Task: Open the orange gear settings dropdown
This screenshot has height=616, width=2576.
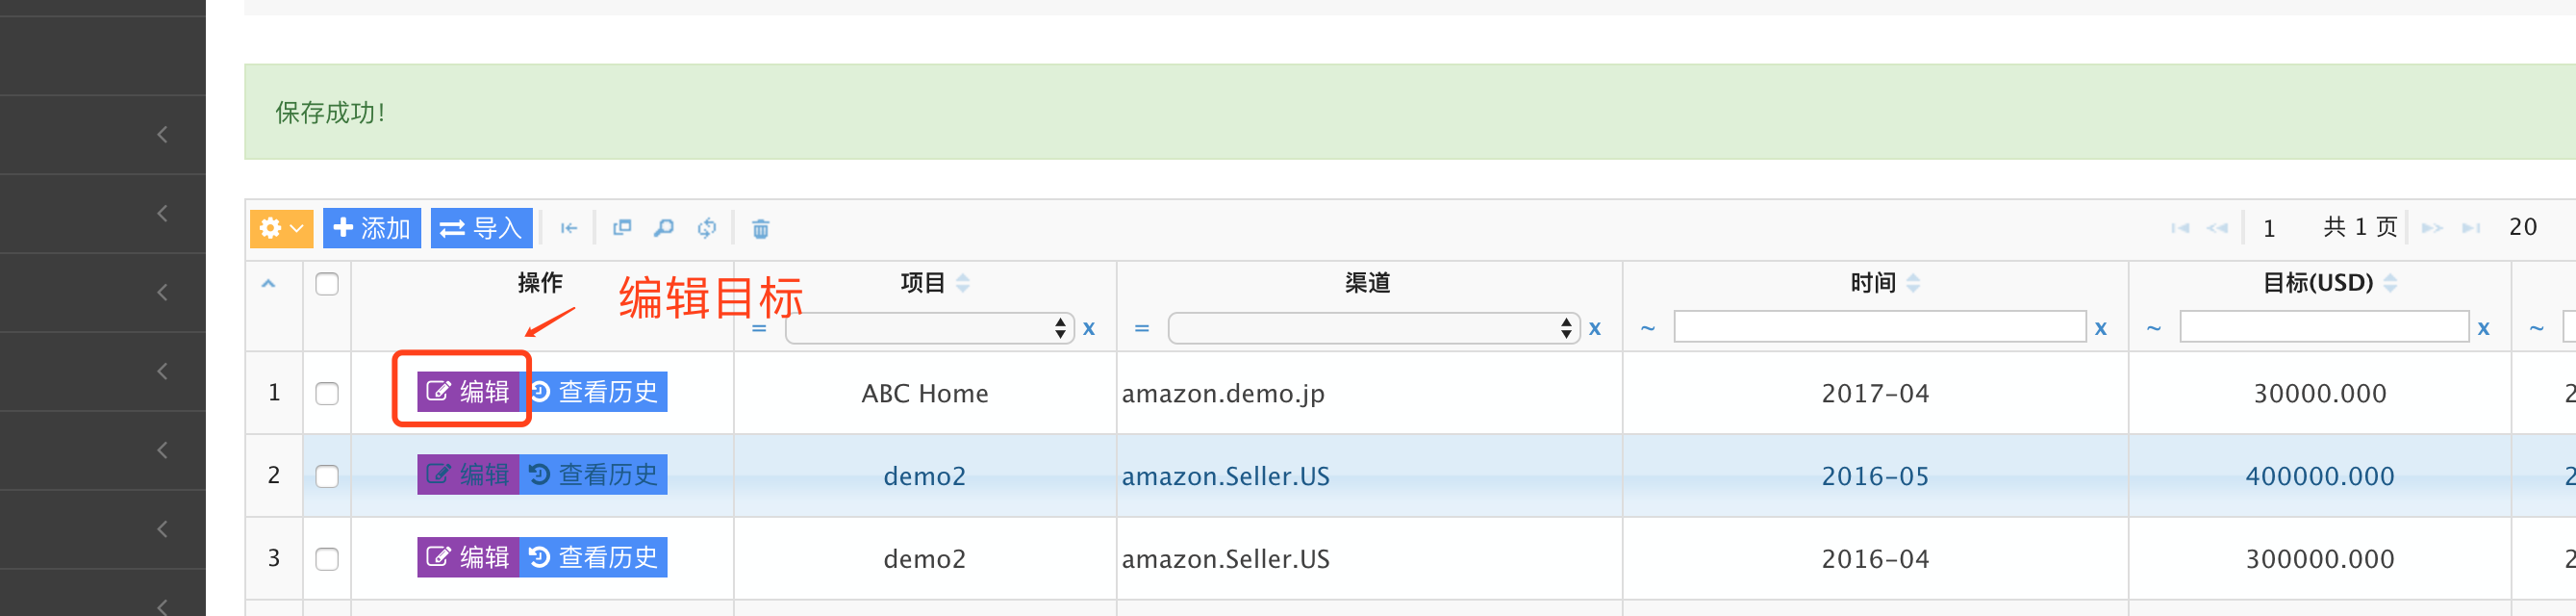Action: (x=281, y=229)
